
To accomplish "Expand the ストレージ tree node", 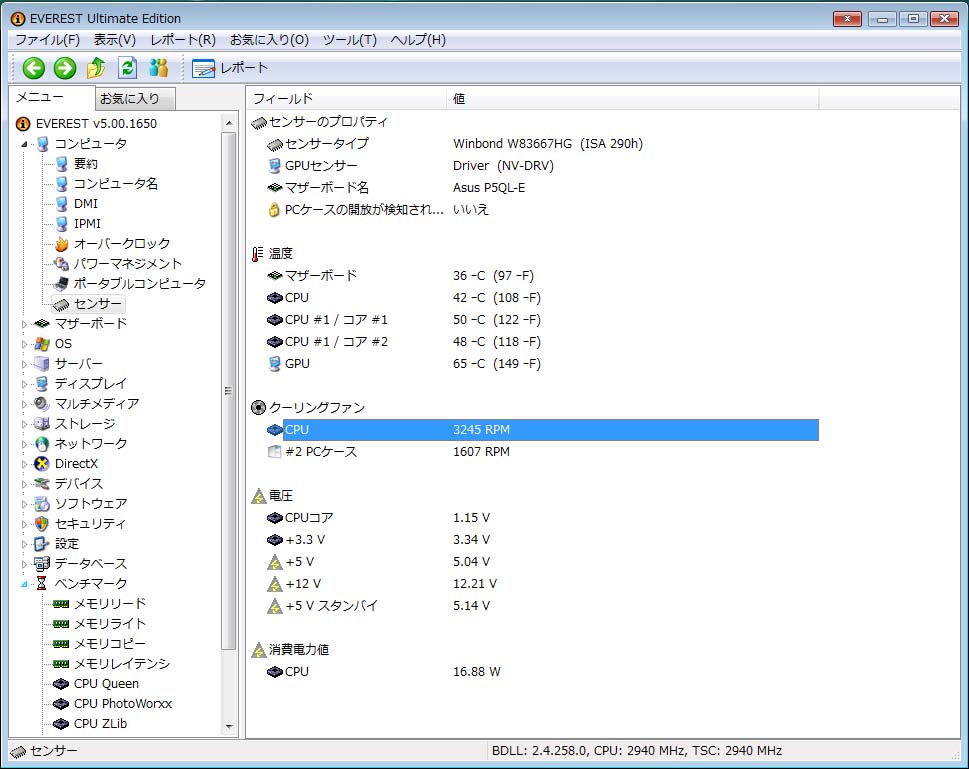I will [x=25, y=424].
